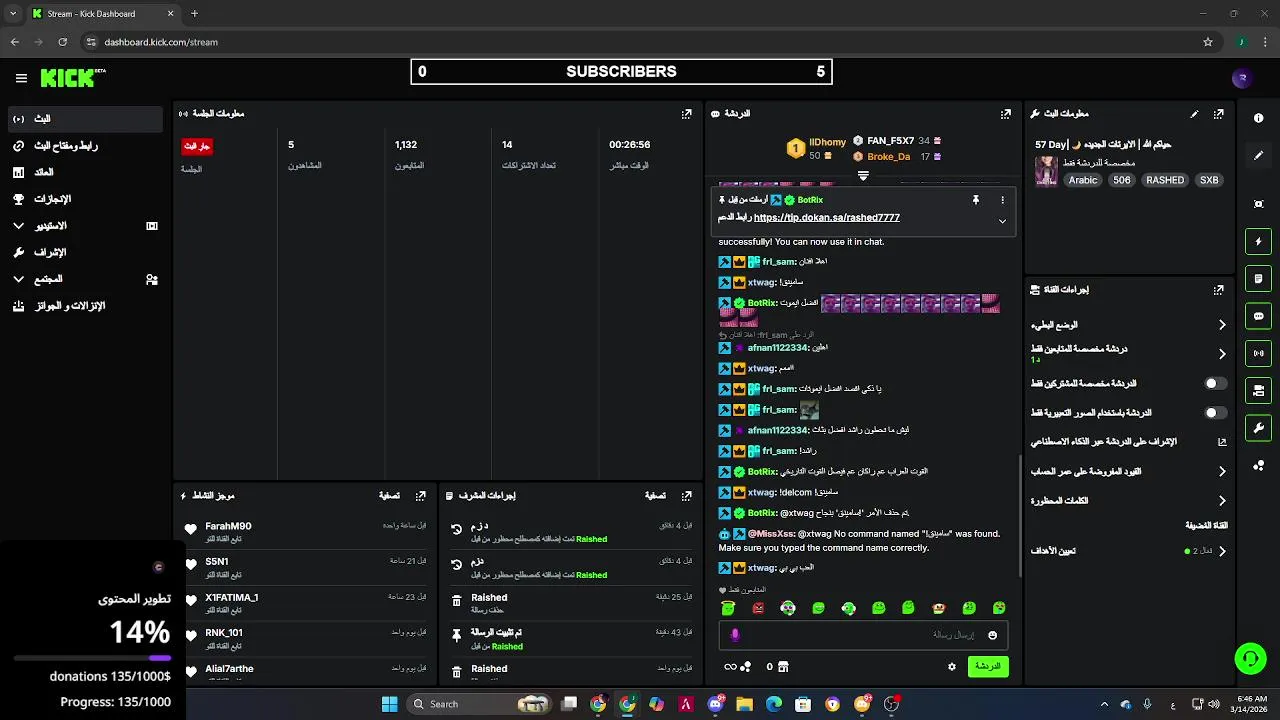Viewport: 1280px width, 720px height.
Task: Toggle the notes widget in right rail
Action: pos(1258,278)
